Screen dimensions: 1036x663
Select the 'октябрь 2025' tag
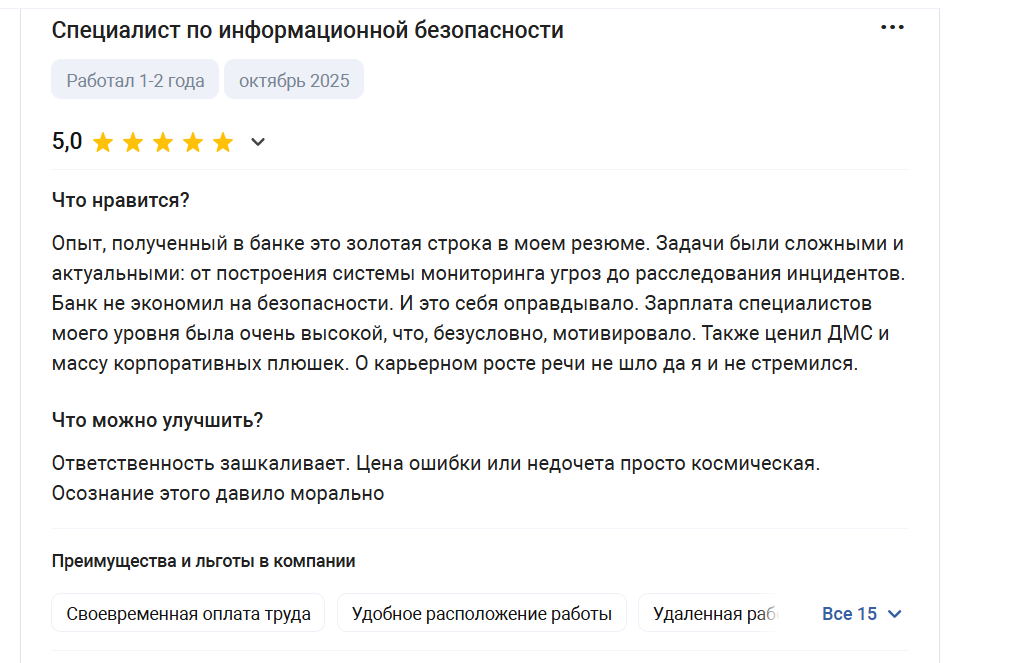[294, 80]
